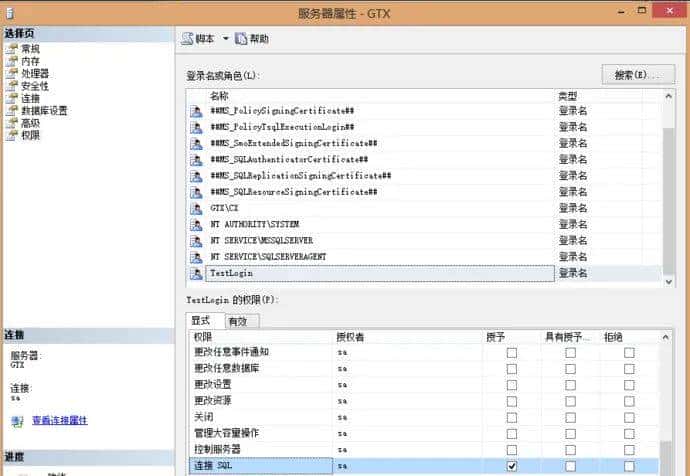Select the 连接 page in page list
This screenshot has height=476, width=690.
coord(30,98)
